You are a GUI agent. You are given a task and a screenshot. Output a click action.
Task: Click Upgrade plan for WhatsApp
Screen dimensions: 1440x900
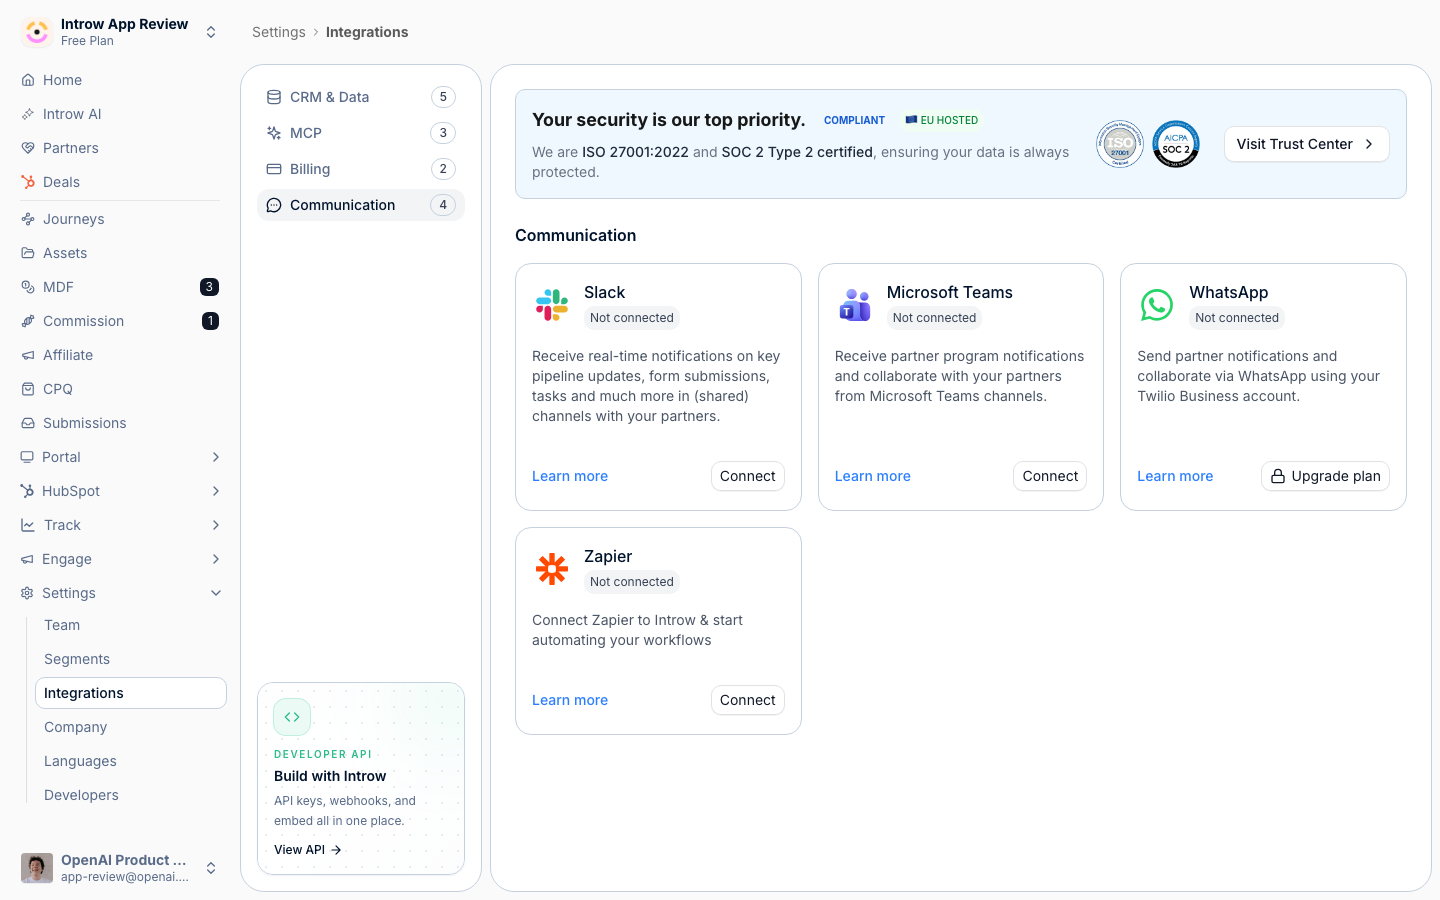click(x=1326, y=476)
